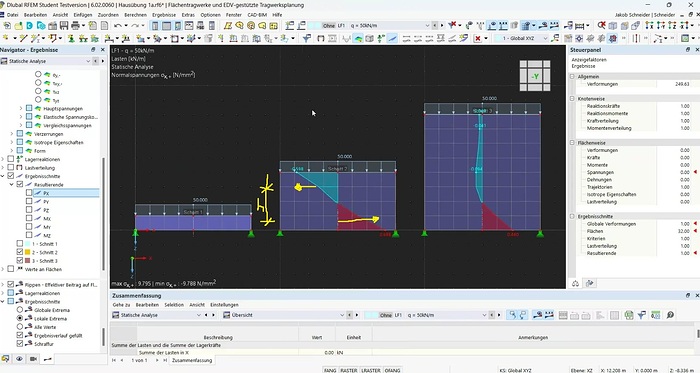Click the surface results color icon
Screen dimensions: 700x373
[x=358, y=38]
